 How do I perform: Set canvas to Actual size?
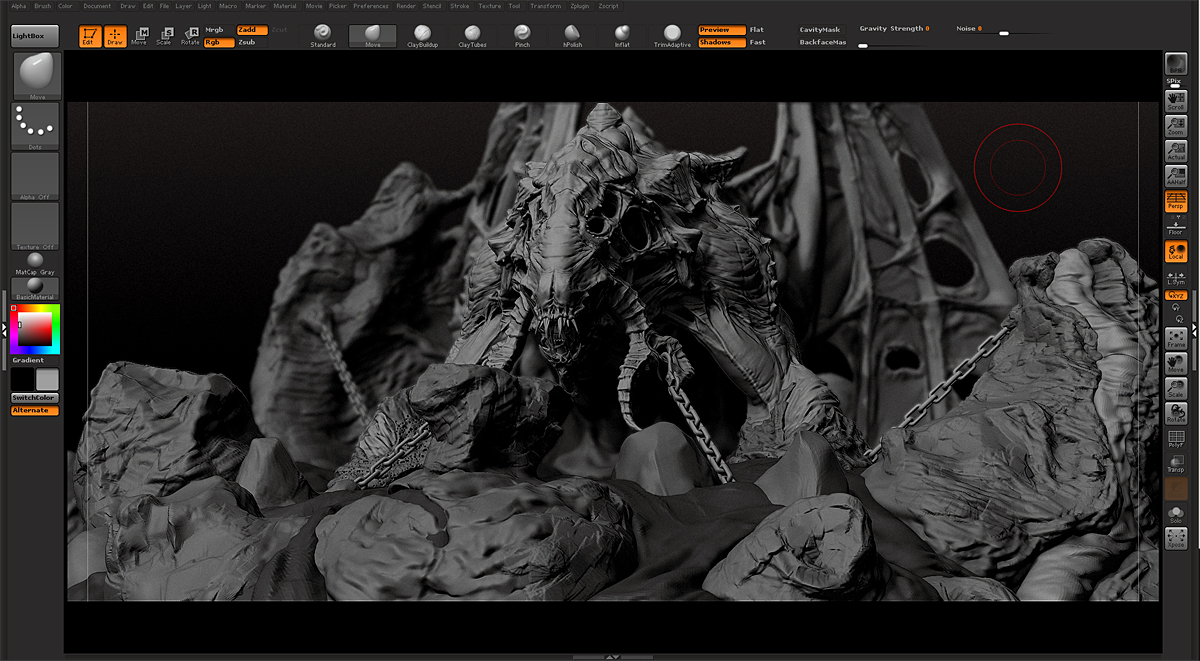tap(1176, 150)
